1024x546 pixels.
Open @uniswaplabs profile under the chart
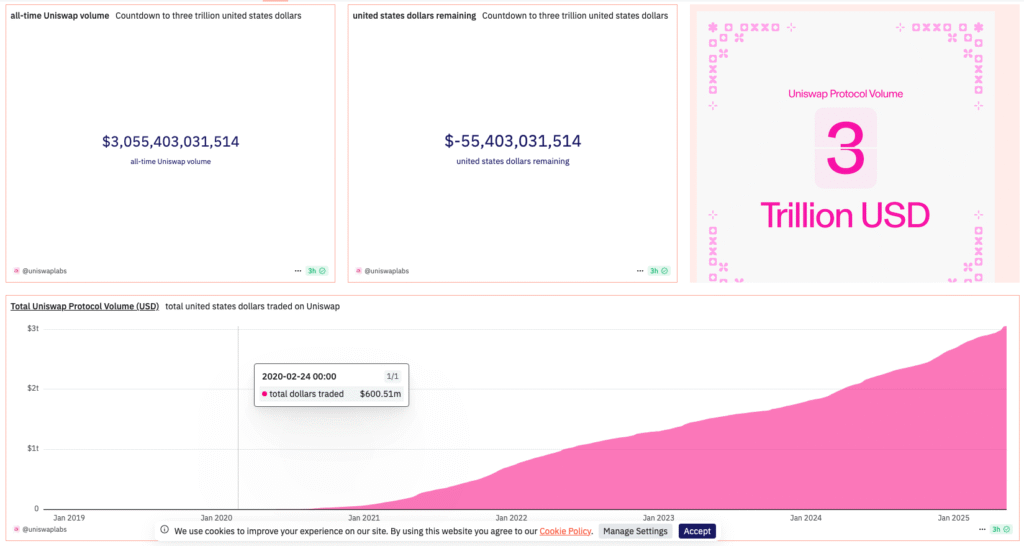point(44,530)
